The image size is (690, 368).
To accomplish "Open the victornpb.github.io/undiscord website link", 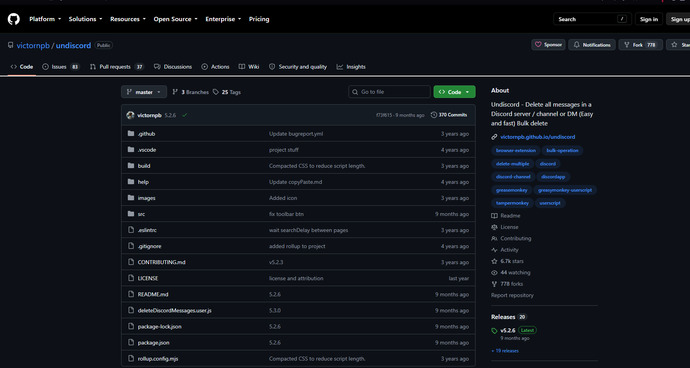I will [x=538, y=137].
